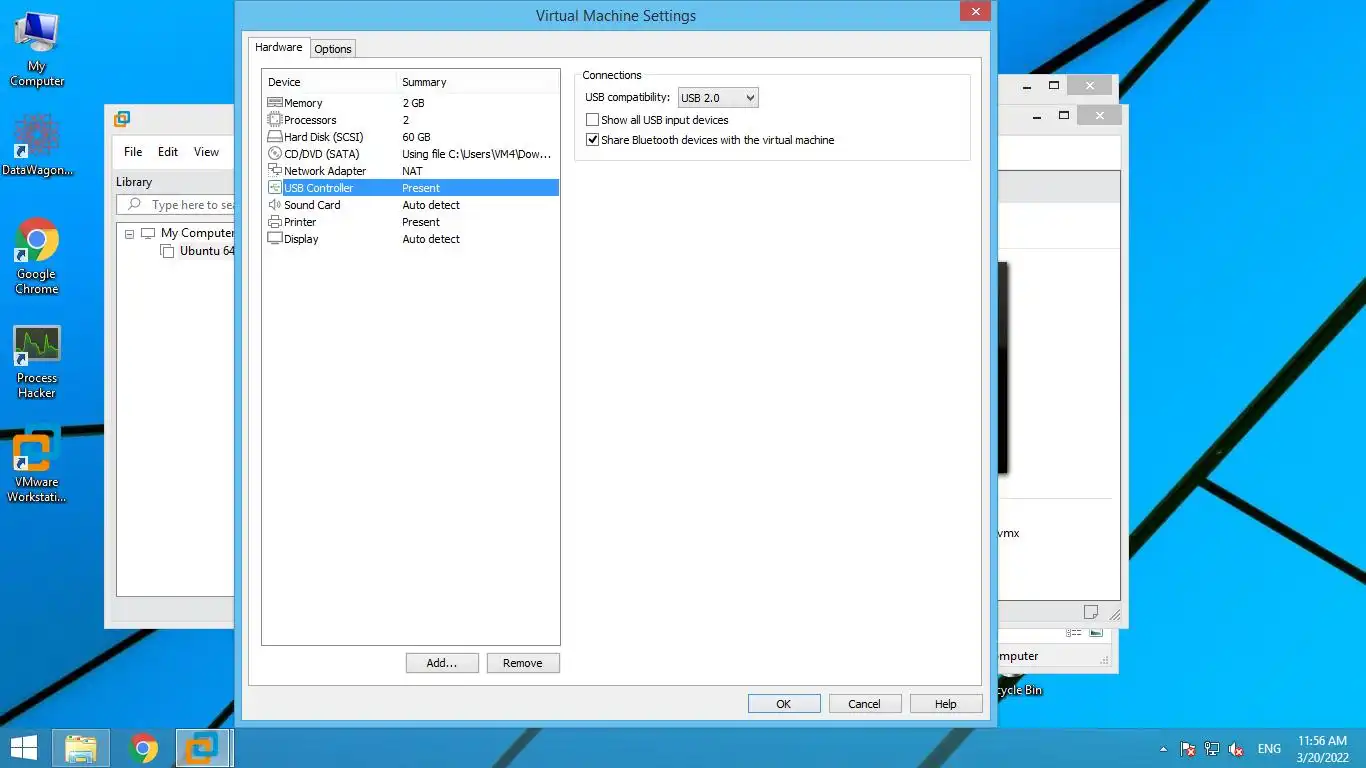Open VMware Workstation desktop shortcut
Image resolution: width=1366 pixels, height=768 pixels.
point(37,465)
